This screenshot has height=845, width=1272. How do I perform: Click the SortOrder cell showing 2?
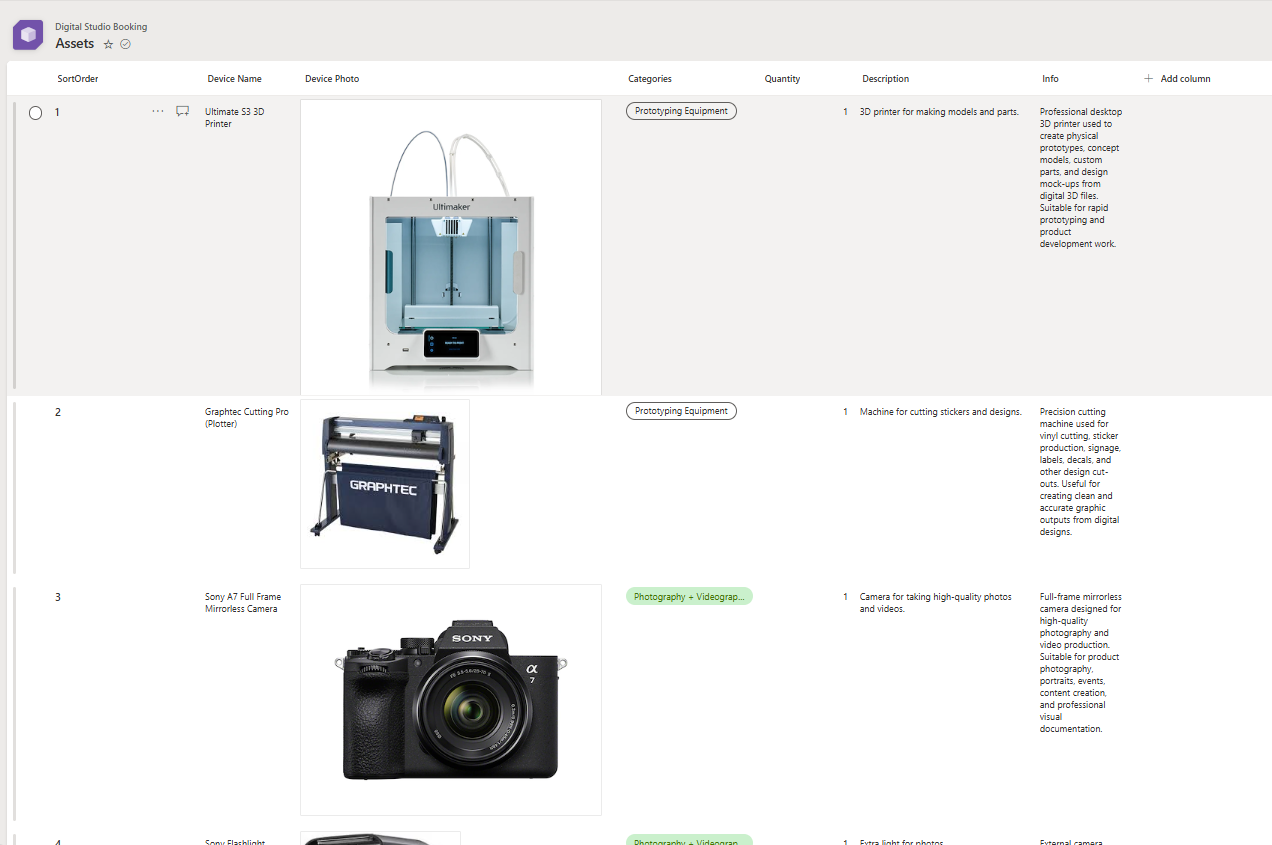pos(57,412)
